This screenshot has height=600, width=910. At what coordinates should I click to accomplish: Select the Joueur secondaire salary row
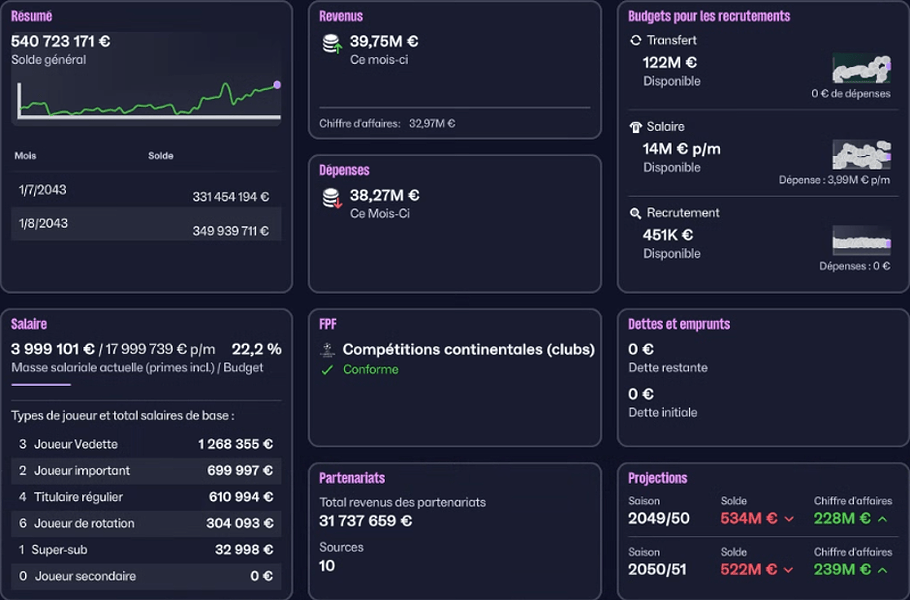[x=146, y=576]
